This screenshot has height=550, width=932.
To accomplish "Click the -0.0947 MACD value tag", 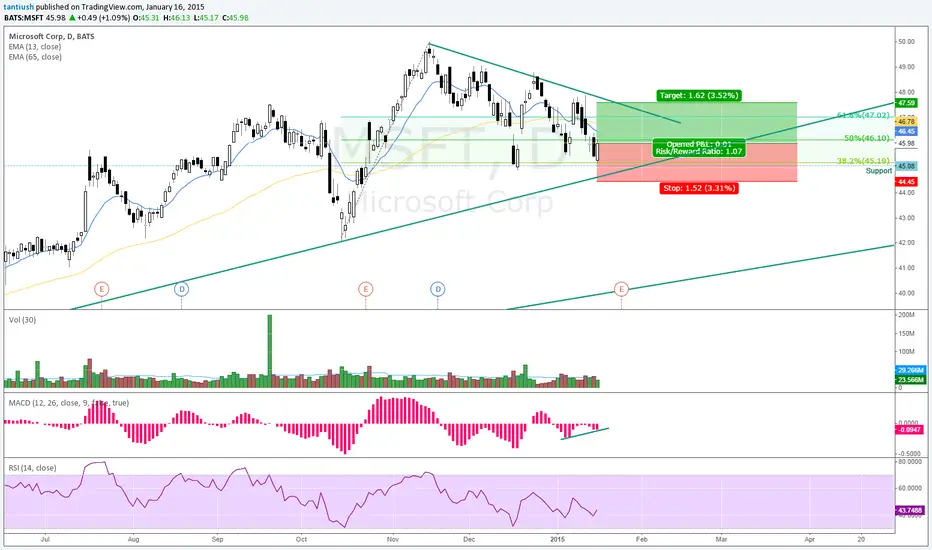I will (x=909, y=429).
